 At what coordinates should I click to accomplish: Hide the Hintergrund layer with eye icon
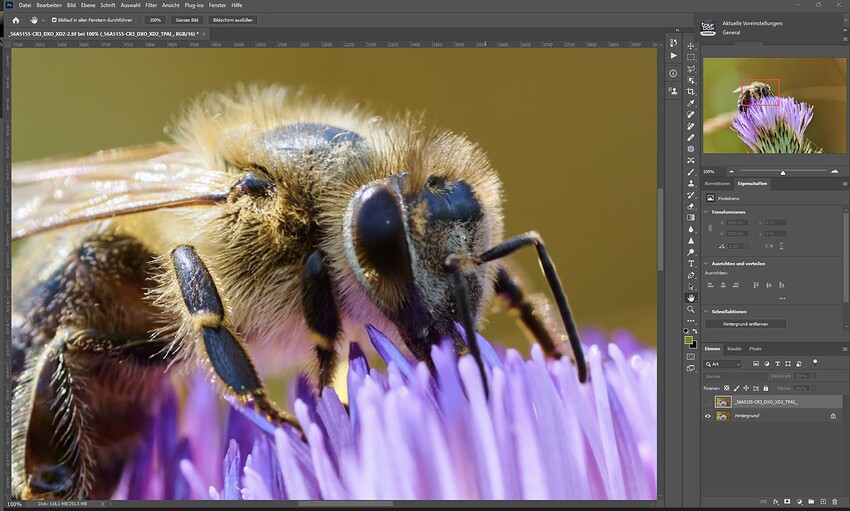tap(707, 416)
